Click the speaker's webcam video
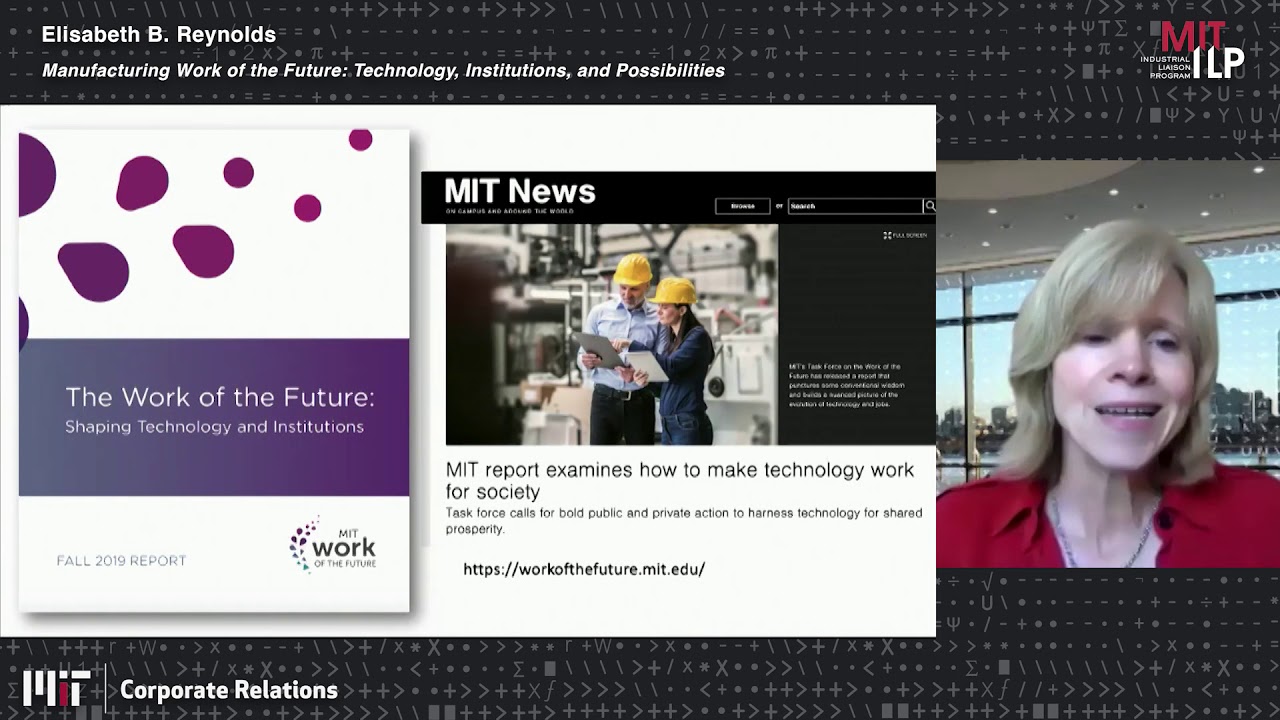1280x720 pixels. pyautogui.click(x=1108, y=364)
